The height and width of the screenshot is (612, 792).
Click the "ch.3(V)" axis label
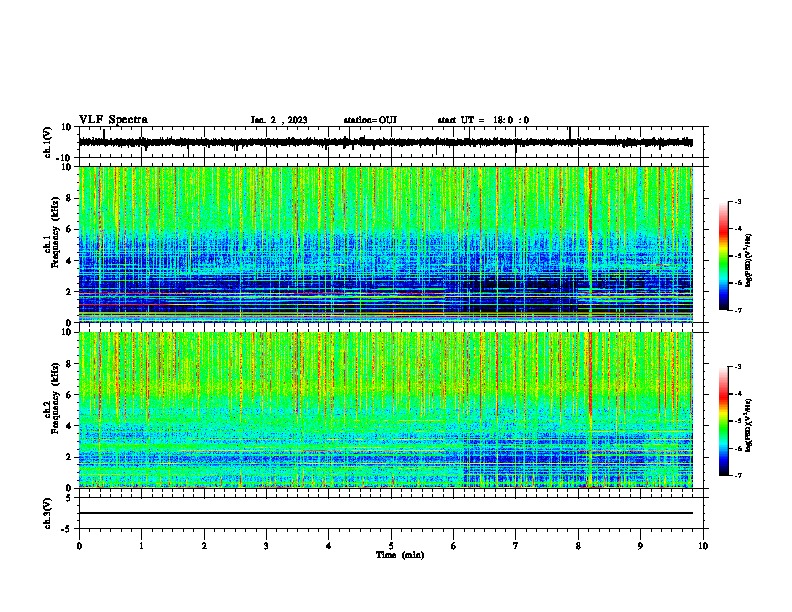[48, 513]
